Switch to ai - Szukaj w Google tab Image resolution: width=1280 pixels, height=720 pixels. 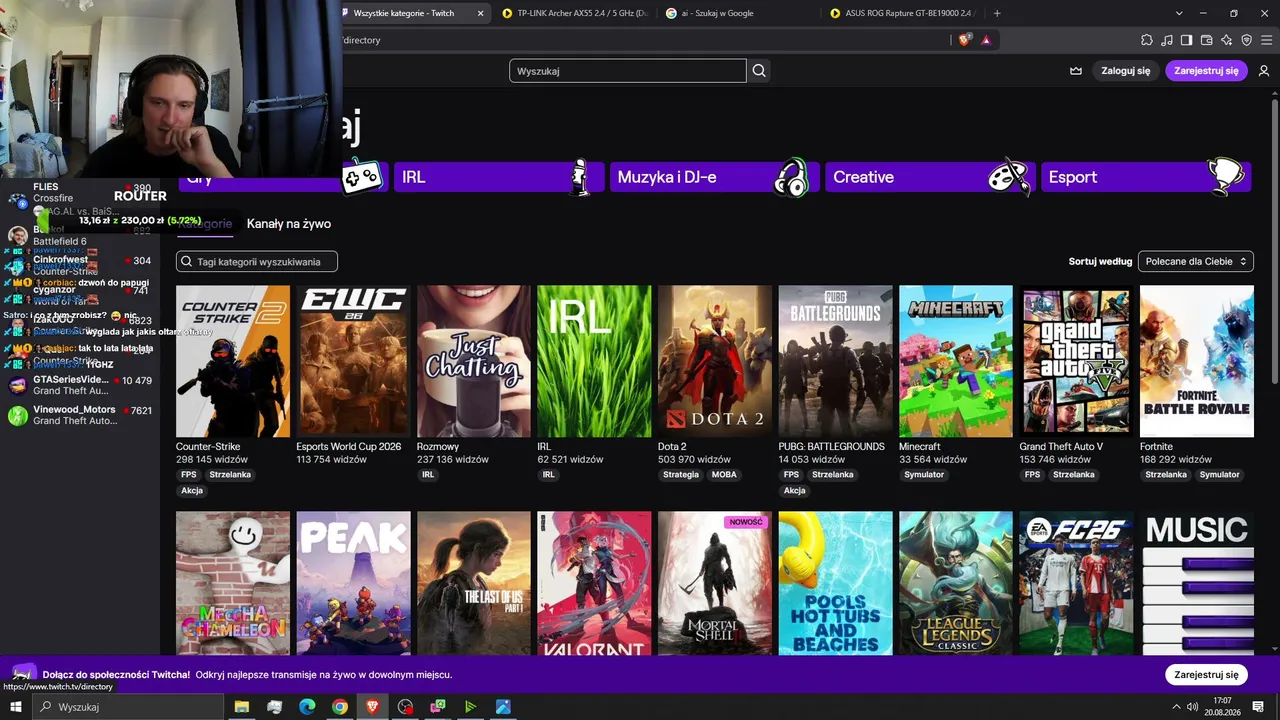pos(738,13)
